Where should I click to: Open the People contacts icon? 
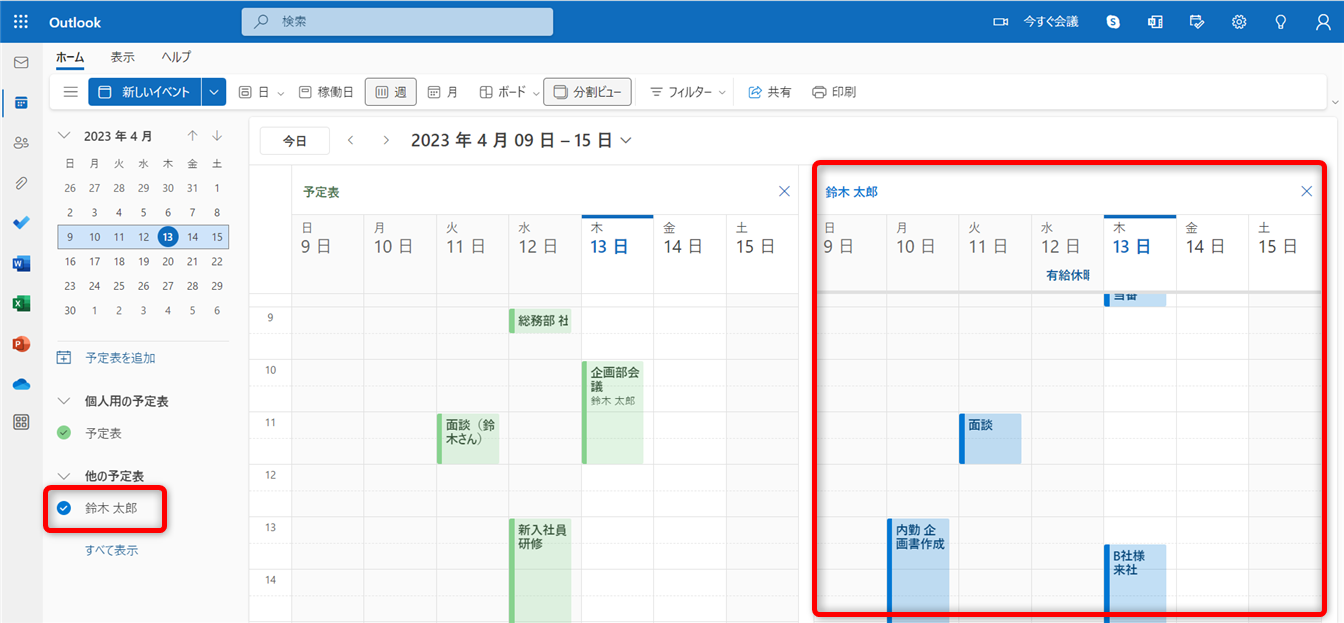(21, 143)
